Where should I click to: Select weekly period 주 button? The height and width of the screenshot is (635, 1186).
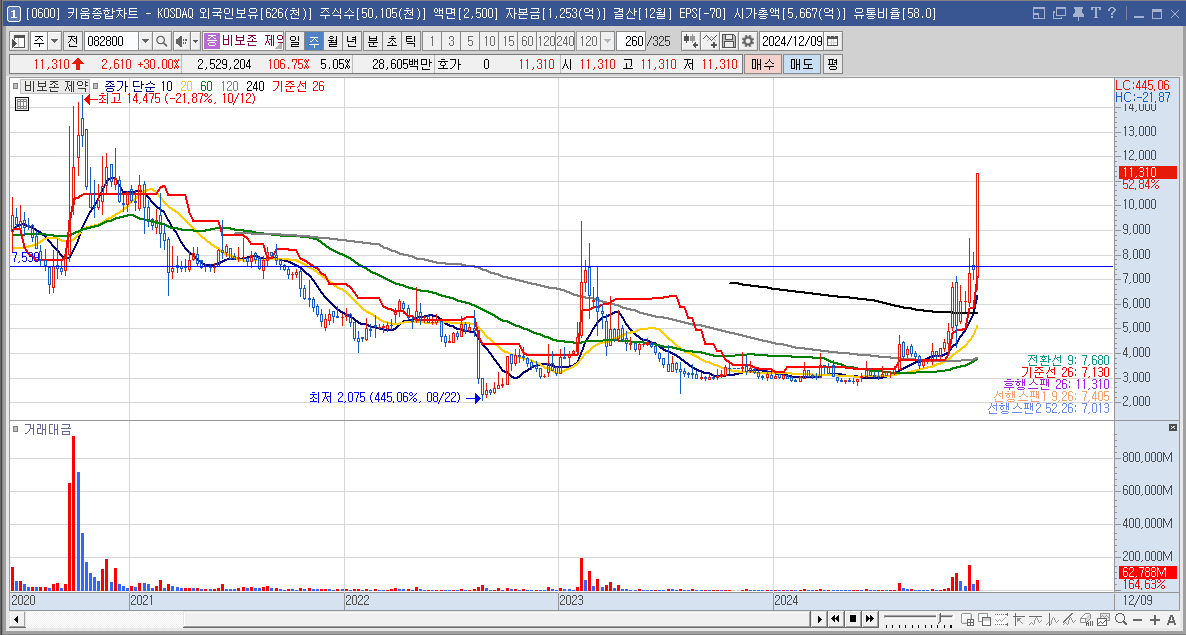click(314, 42)
